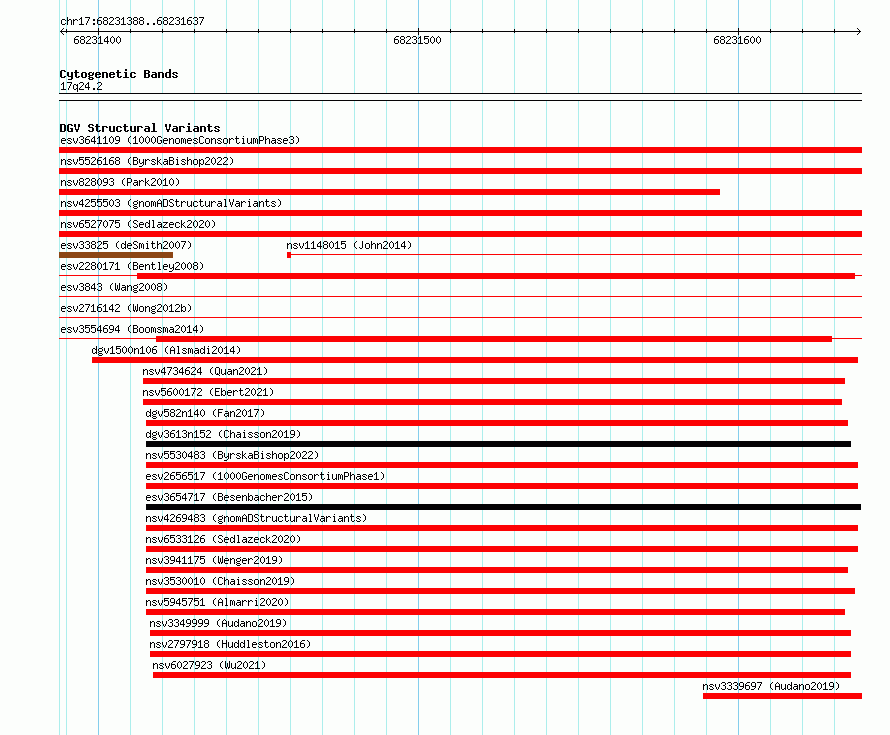This screenshot has width=890, height=735.
Task: Click esv2656517 (1000GenomesConsortiumPhase1) label
Action: (265, 476)
